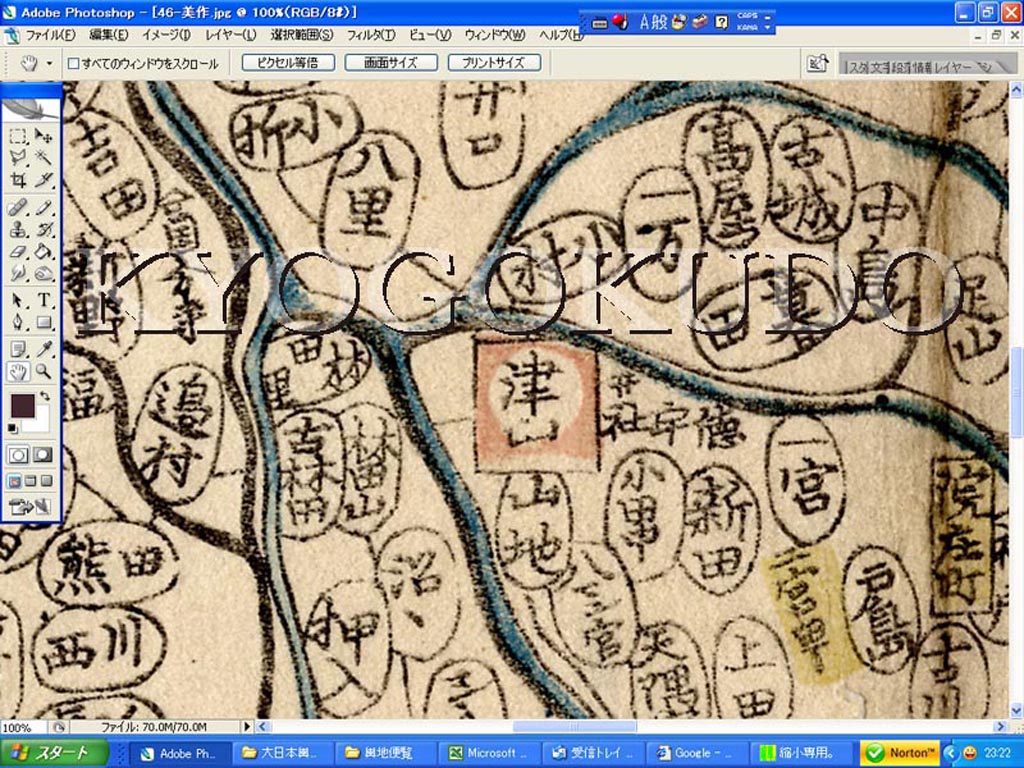Viewport: 1024px width, 768px height.
Task: Activate the Pen tool
Action: point(18,322)
